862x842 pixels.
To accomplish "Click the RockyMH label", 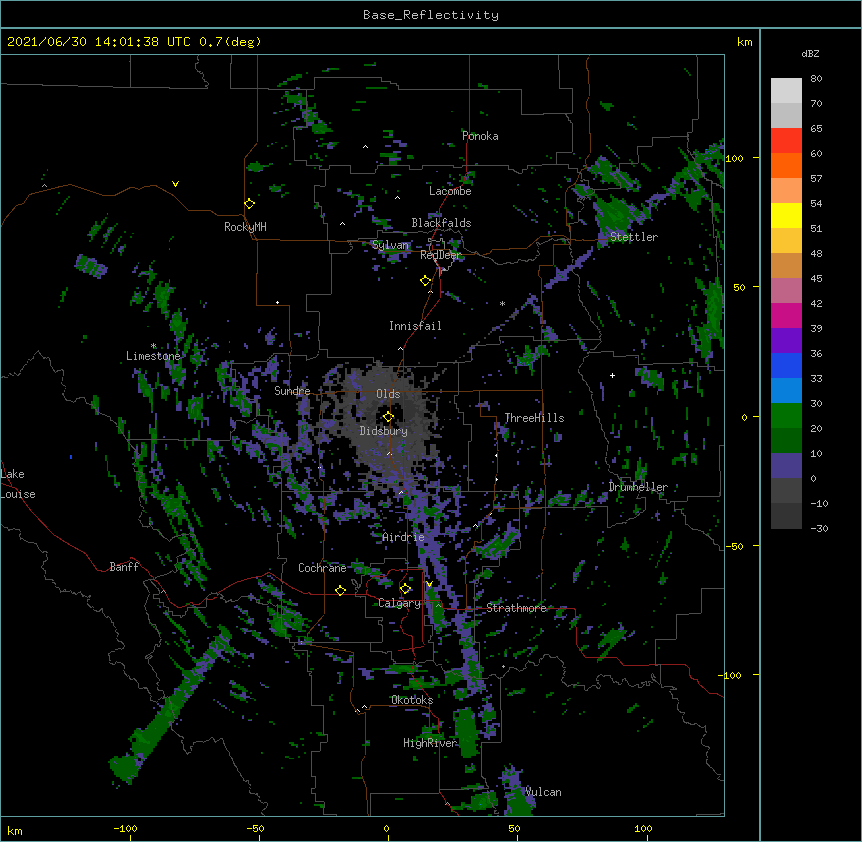I will [x=245, y=227].
